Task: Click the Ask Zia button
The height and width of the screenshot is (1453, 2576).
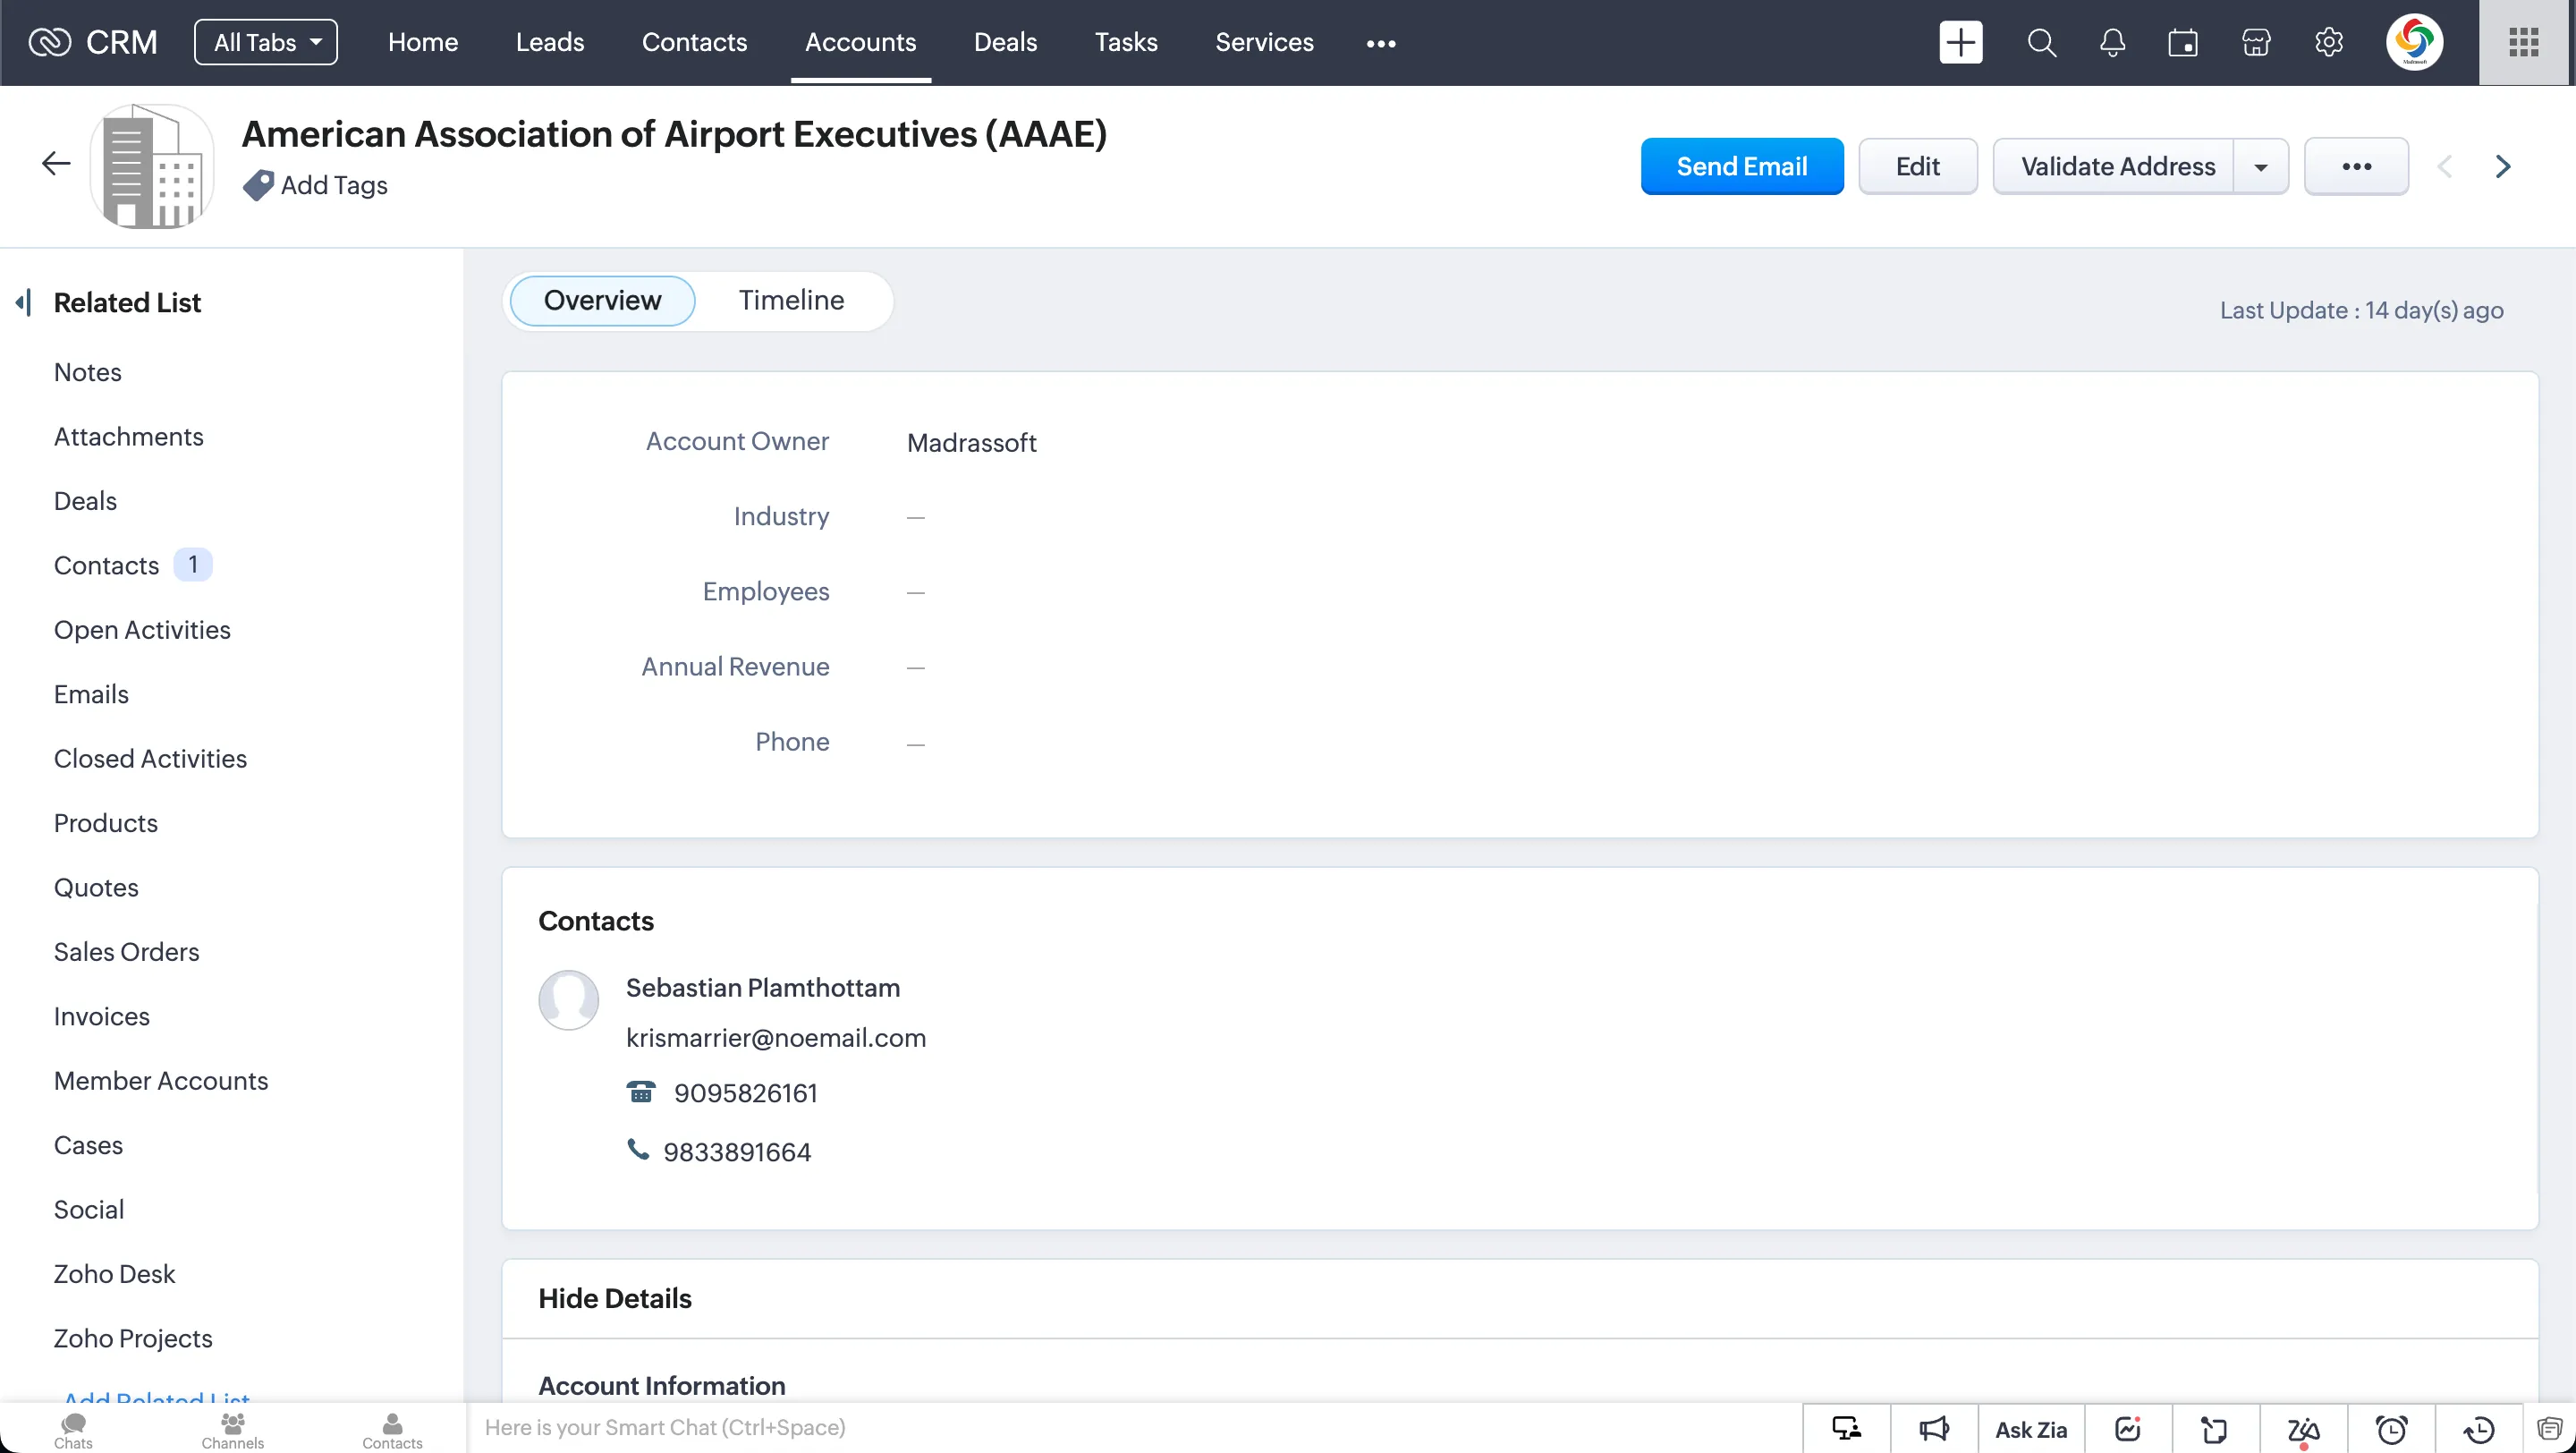Action: click(2030, 1429)
